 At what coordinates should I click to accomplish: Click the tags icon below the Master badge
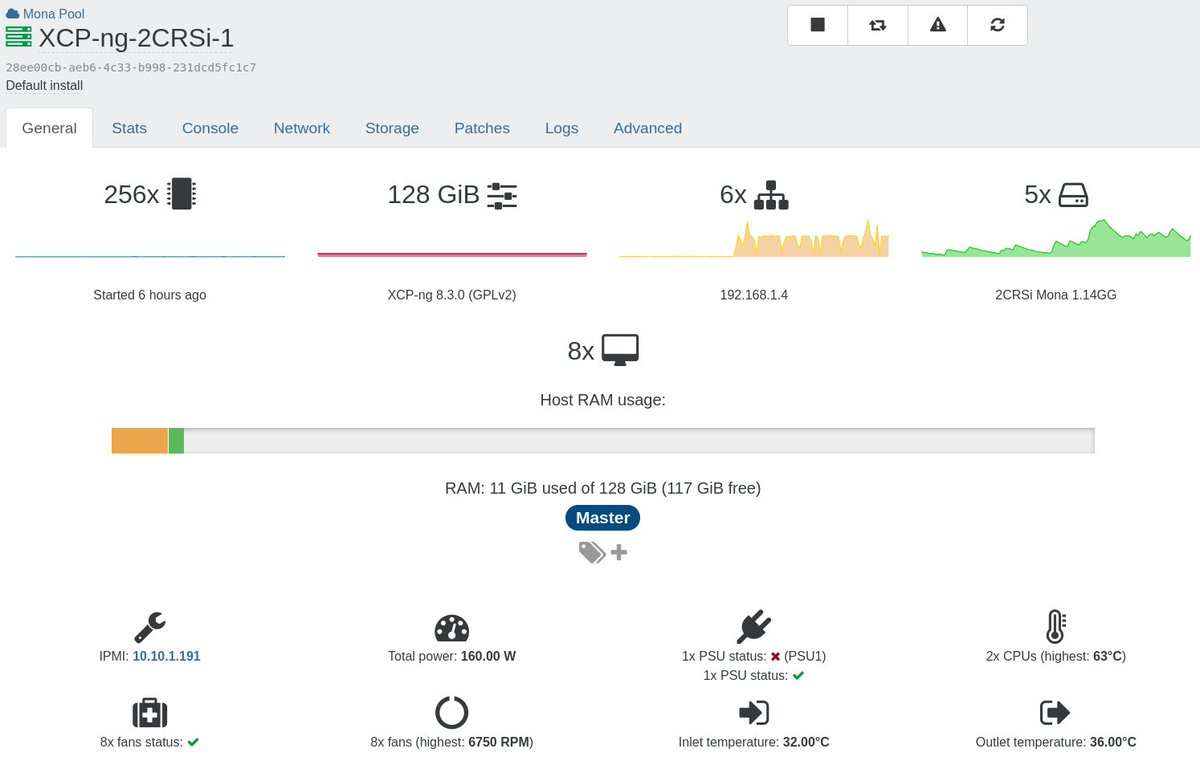click(x=590, y=551)
